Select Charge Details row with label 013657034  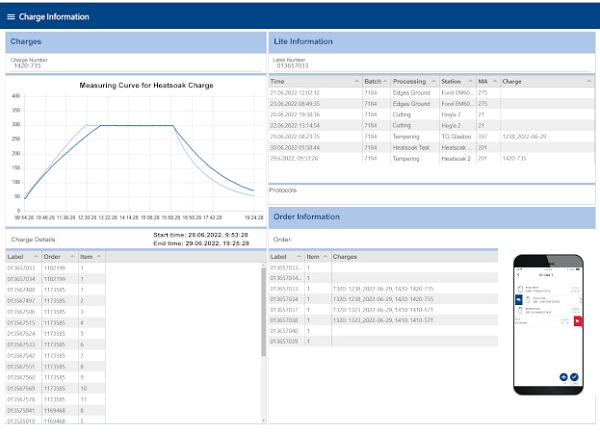click(x=55, y=279)
